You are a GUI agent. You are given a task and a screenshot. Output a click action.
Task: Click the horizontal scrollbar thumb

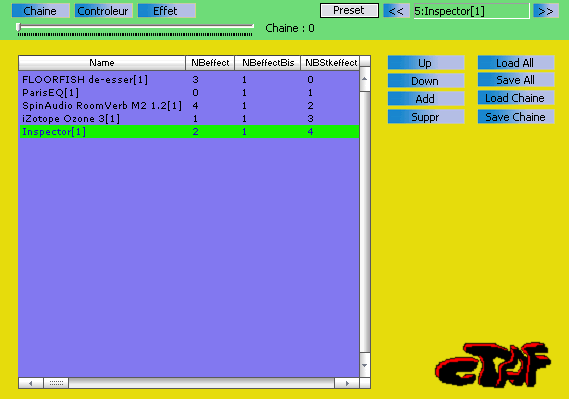tap(56, 383)
